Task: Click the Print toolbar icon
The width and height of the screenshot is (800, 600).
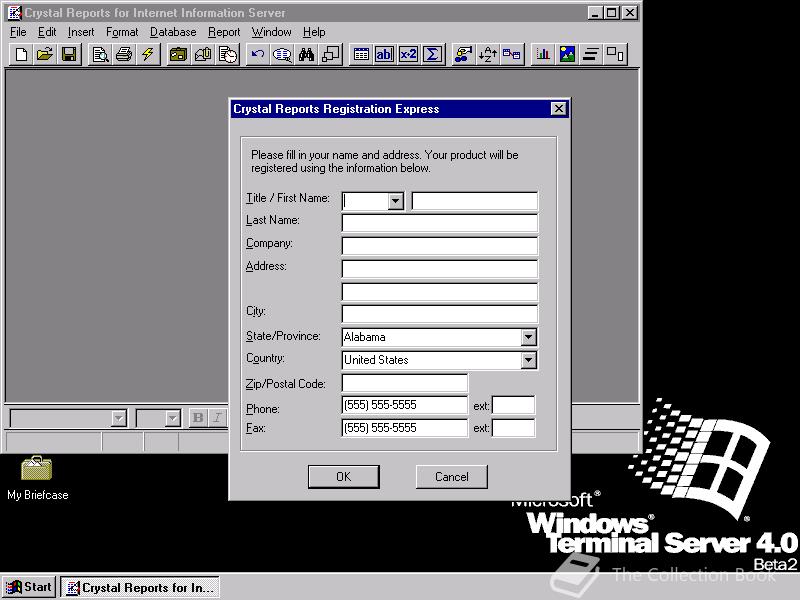Action: (124, 54)
